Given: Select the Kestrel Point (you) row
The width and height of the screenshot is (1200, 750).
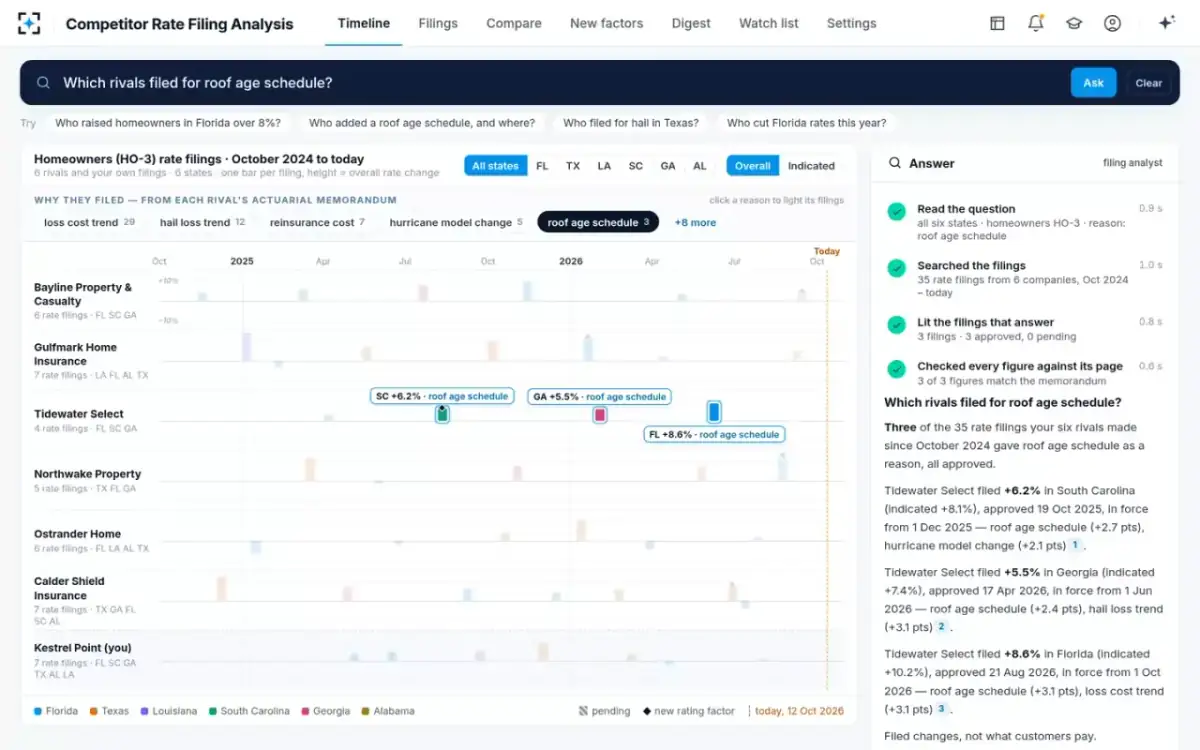Looking at the screenshot, I should coord(83,648).
